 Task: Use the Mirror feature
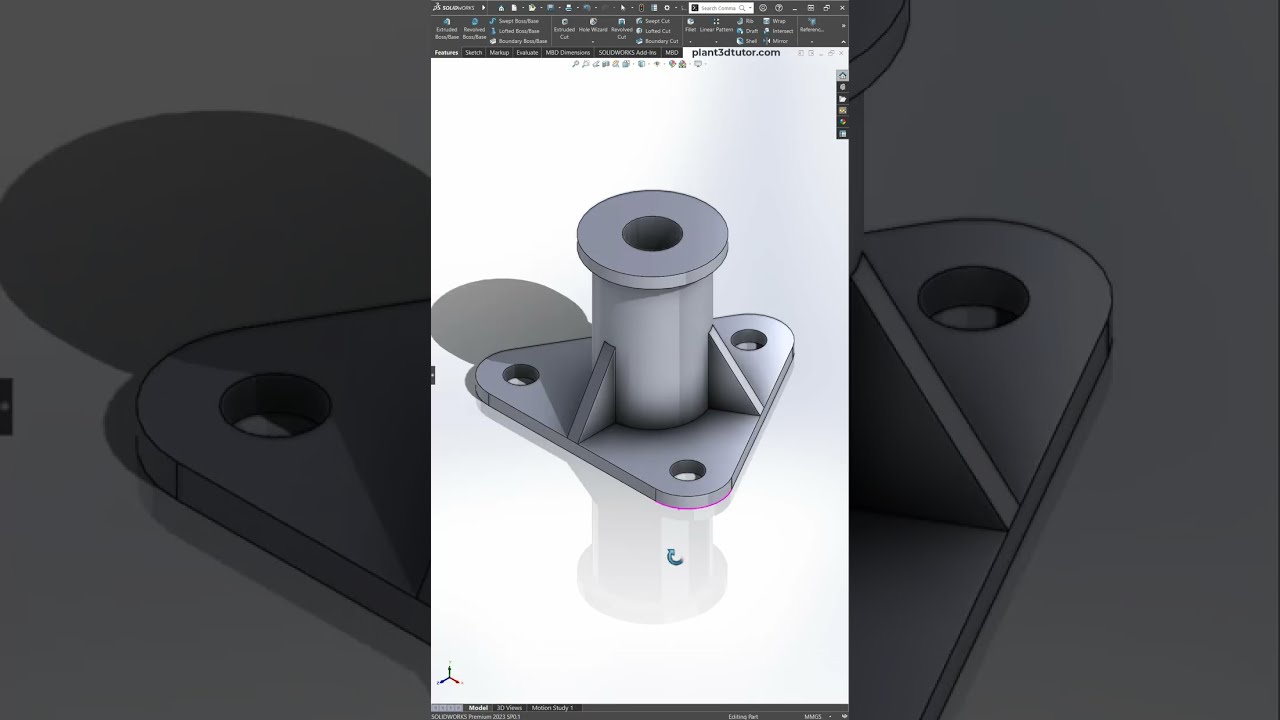pos(775,41)
